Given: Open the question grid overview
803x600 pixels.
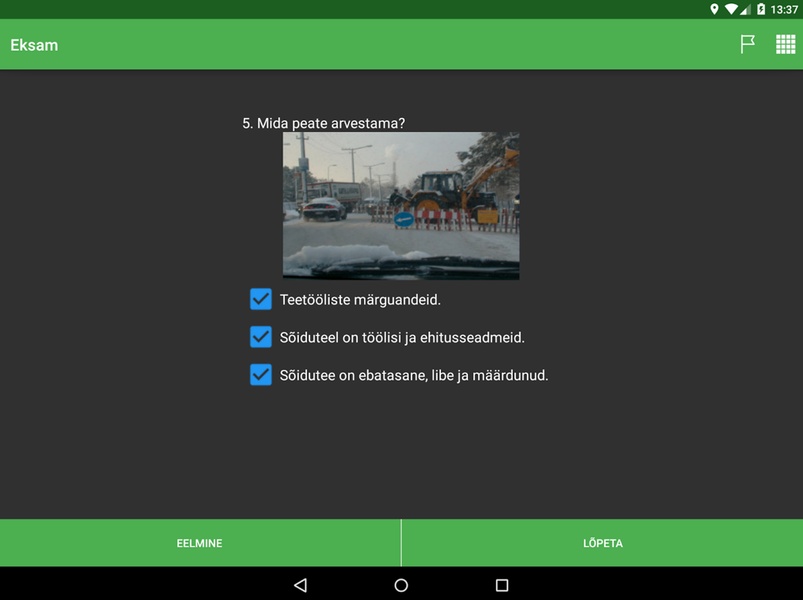Looking at the screenshot, I should point(785,45).
